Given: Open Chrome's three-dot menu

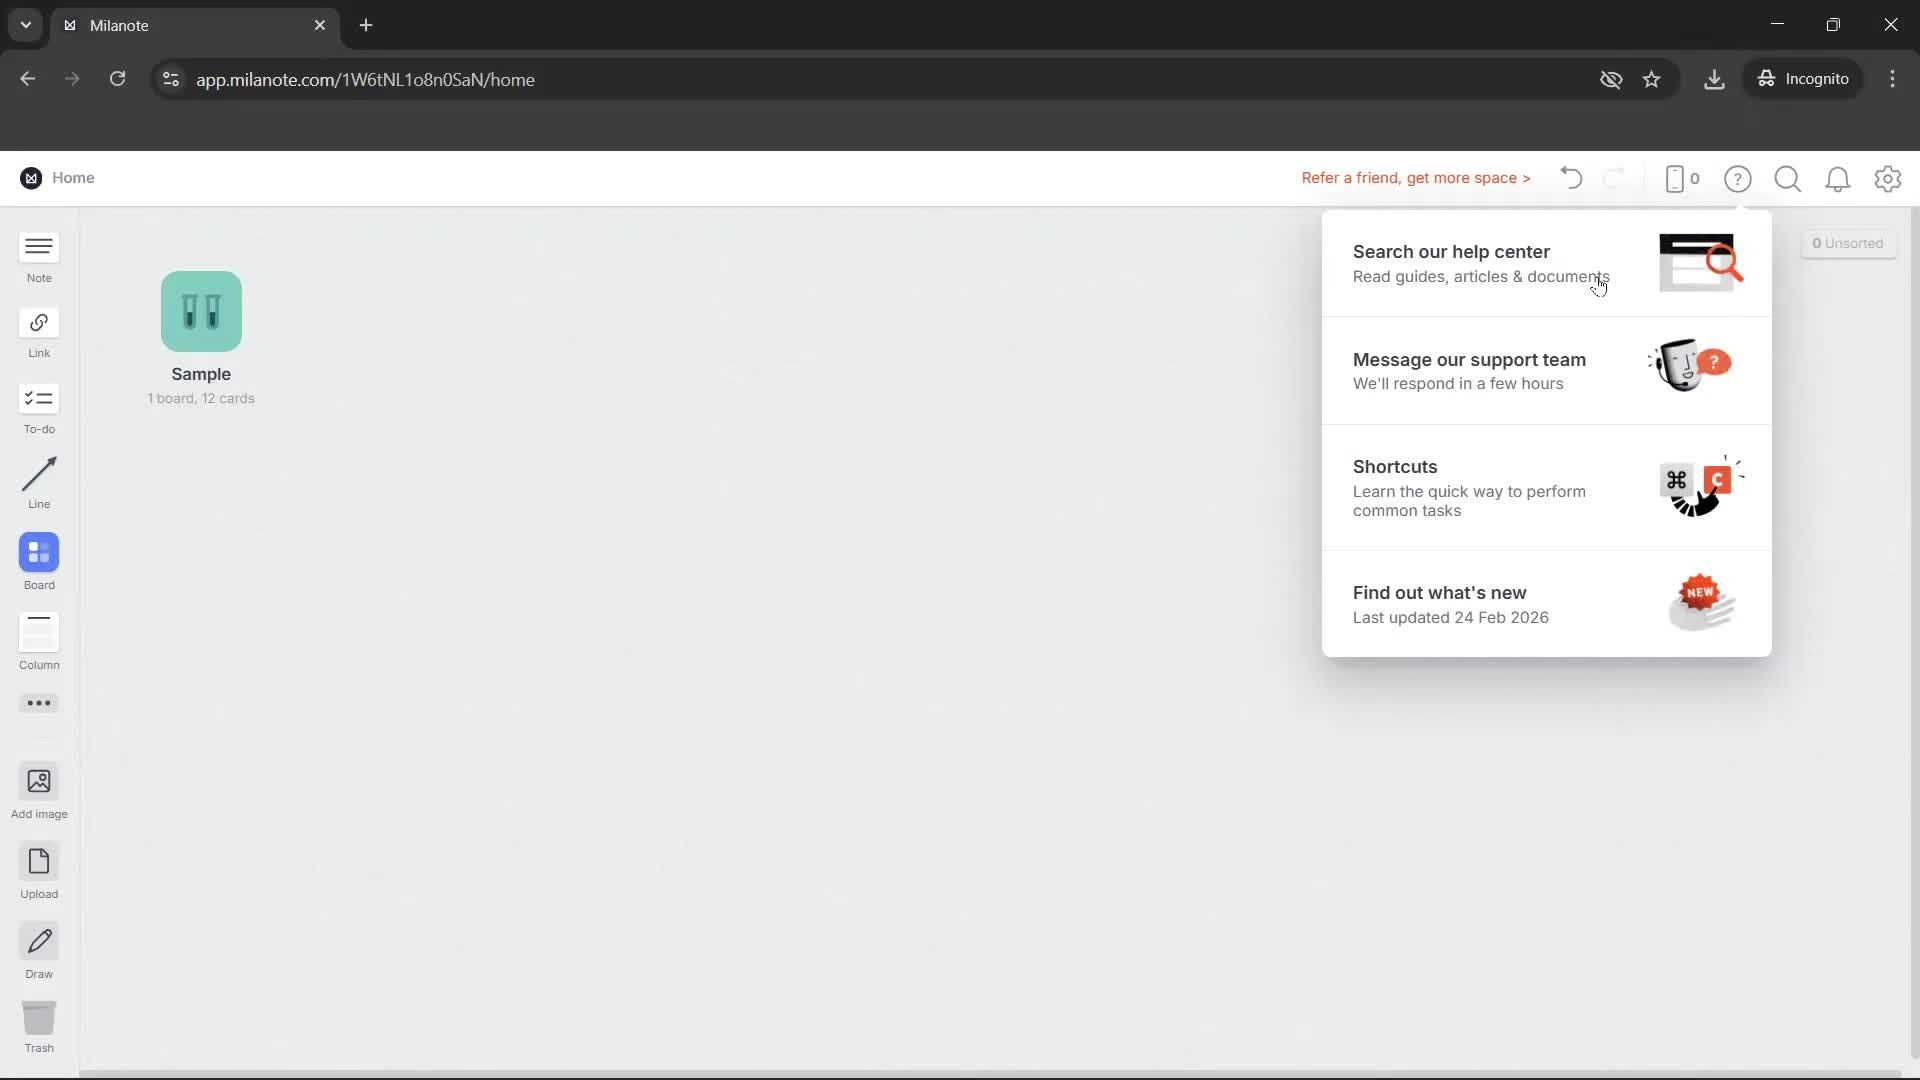Looking at the screenshot, I should tap(1893, 79).
